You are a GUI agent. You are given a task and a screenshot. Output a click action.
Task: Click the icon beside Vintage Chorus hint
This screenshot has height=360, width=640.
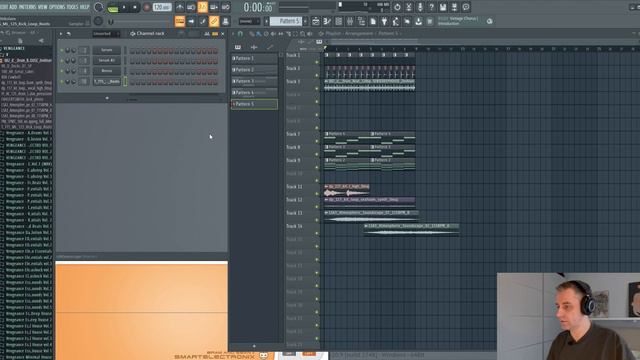tap(489, 21)
